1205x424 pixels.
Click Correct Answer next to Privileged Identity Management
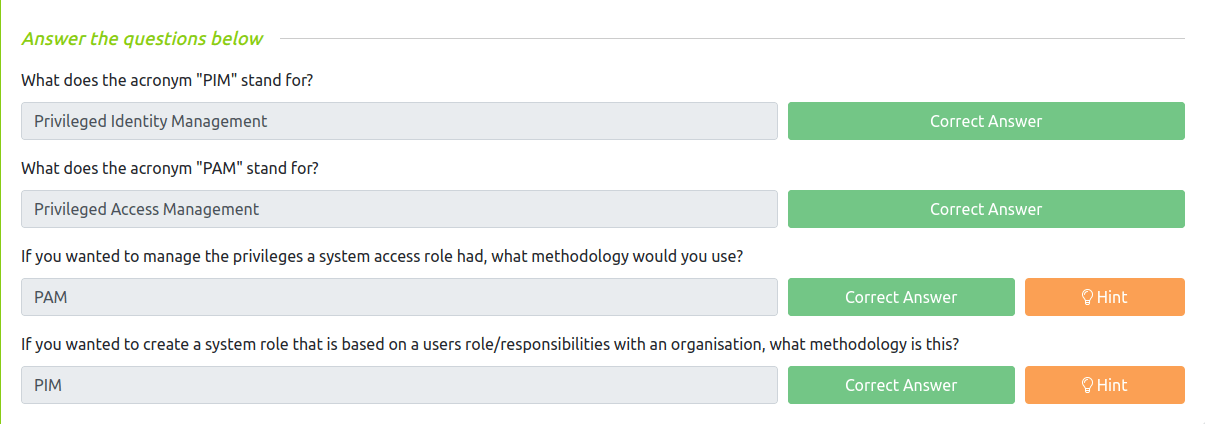coord(985,121)
